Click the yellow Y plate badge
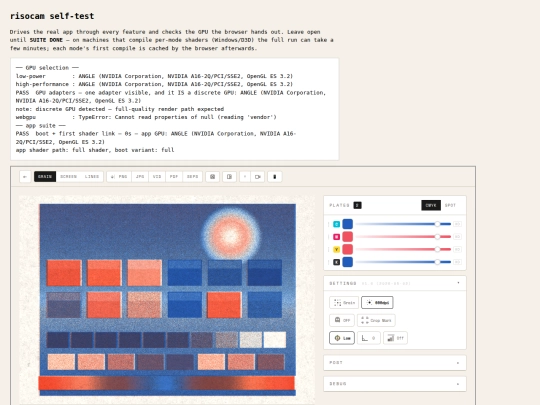The height and width of the screenshot is (405, 540). coord(336,249)
